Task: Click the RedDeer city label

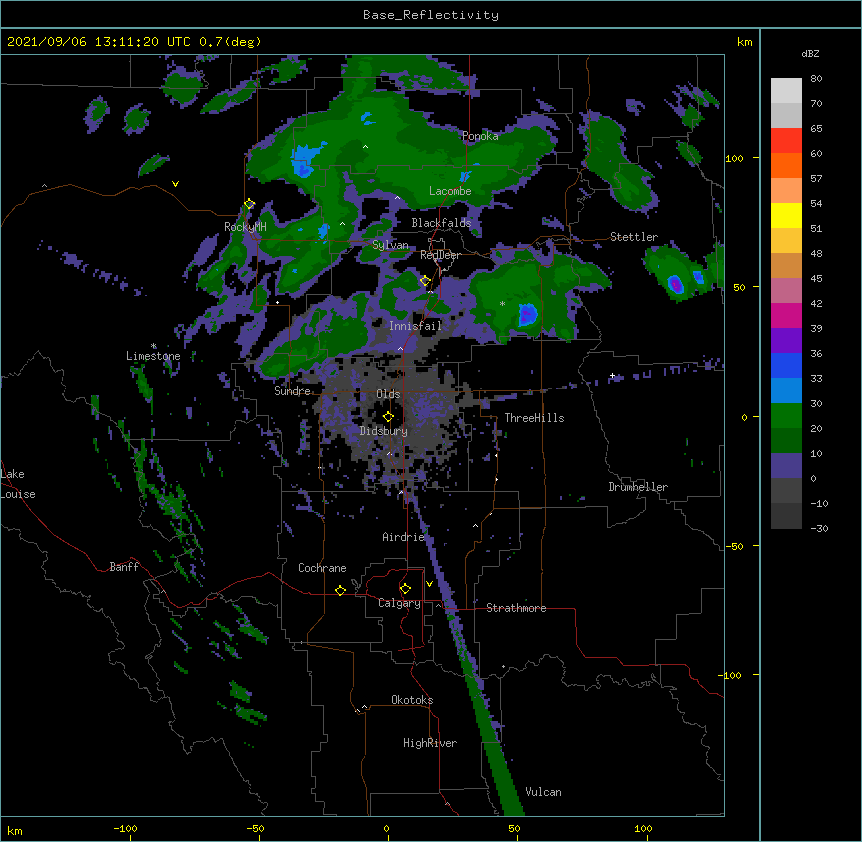Action: click(440, 255)
